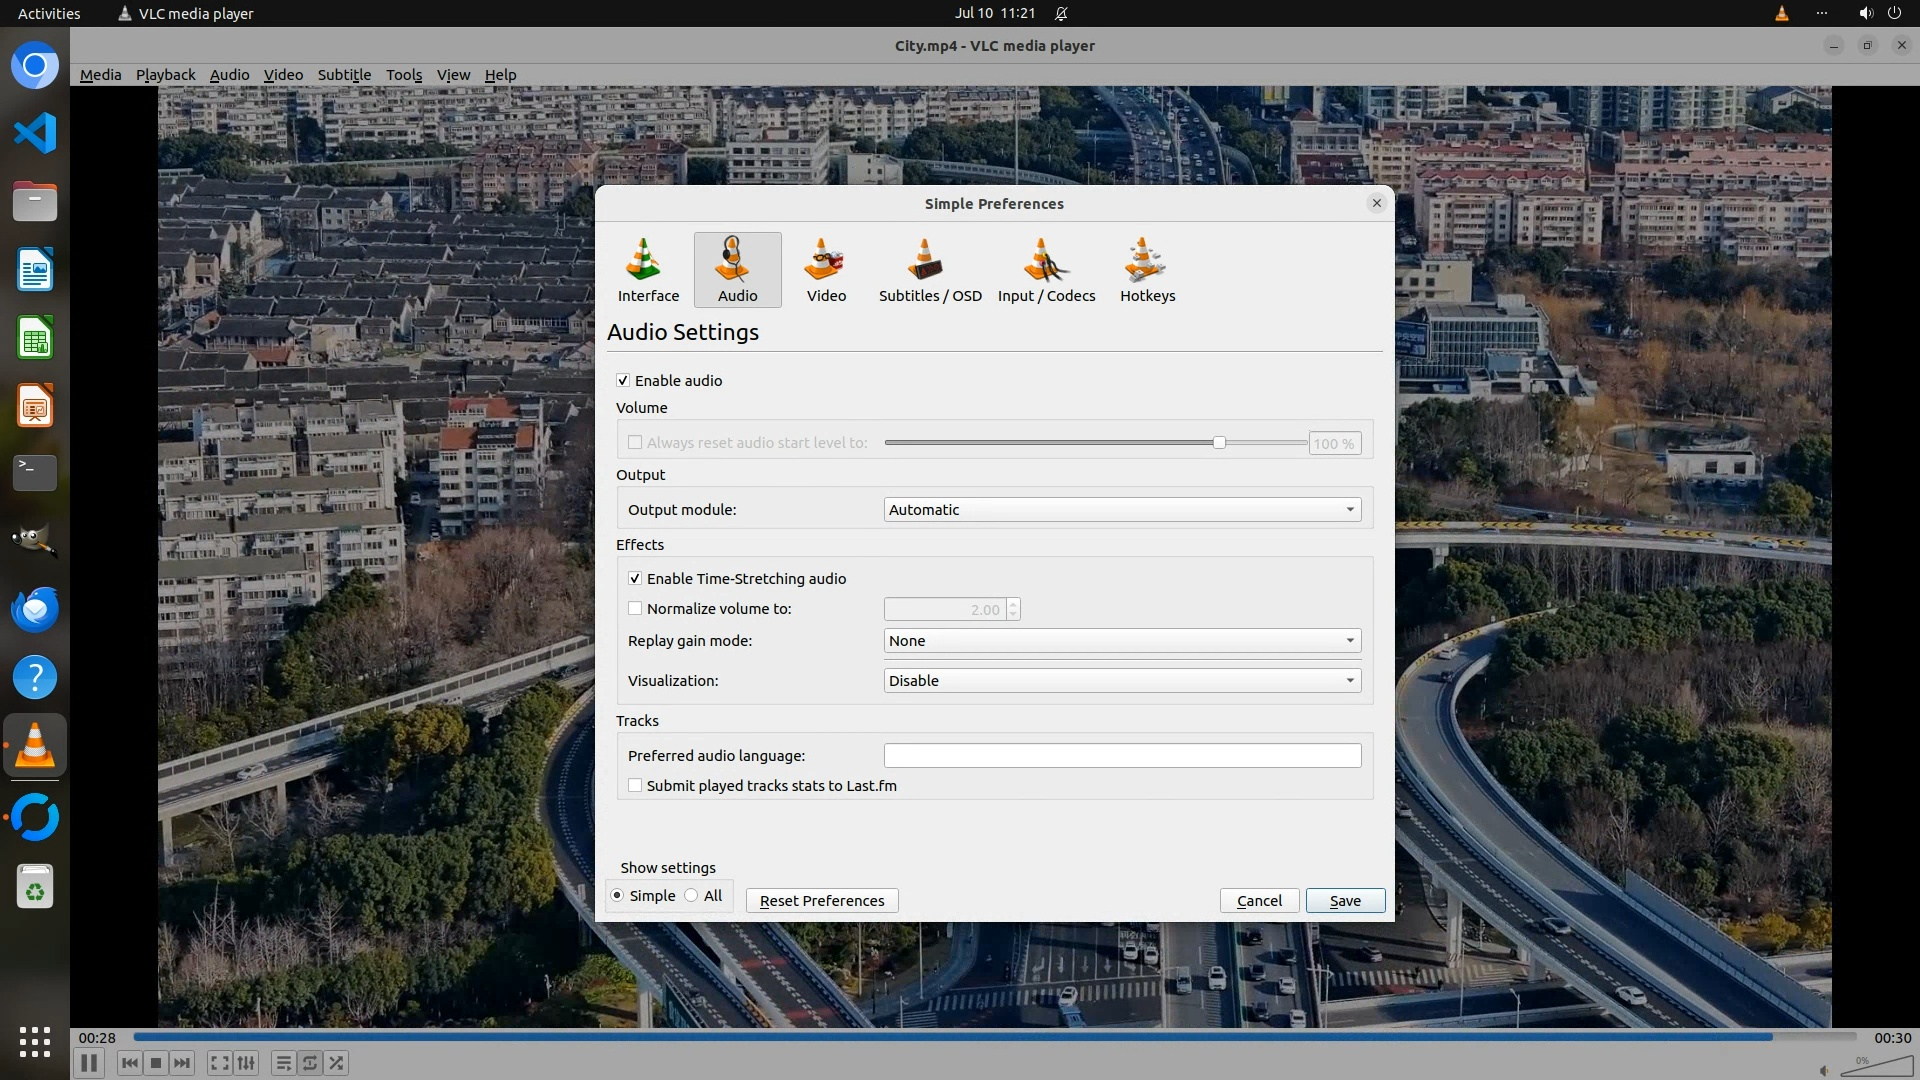Toggle fullscreen video button
This screenshot has width=1920, height=1080.
(220, 1063)
